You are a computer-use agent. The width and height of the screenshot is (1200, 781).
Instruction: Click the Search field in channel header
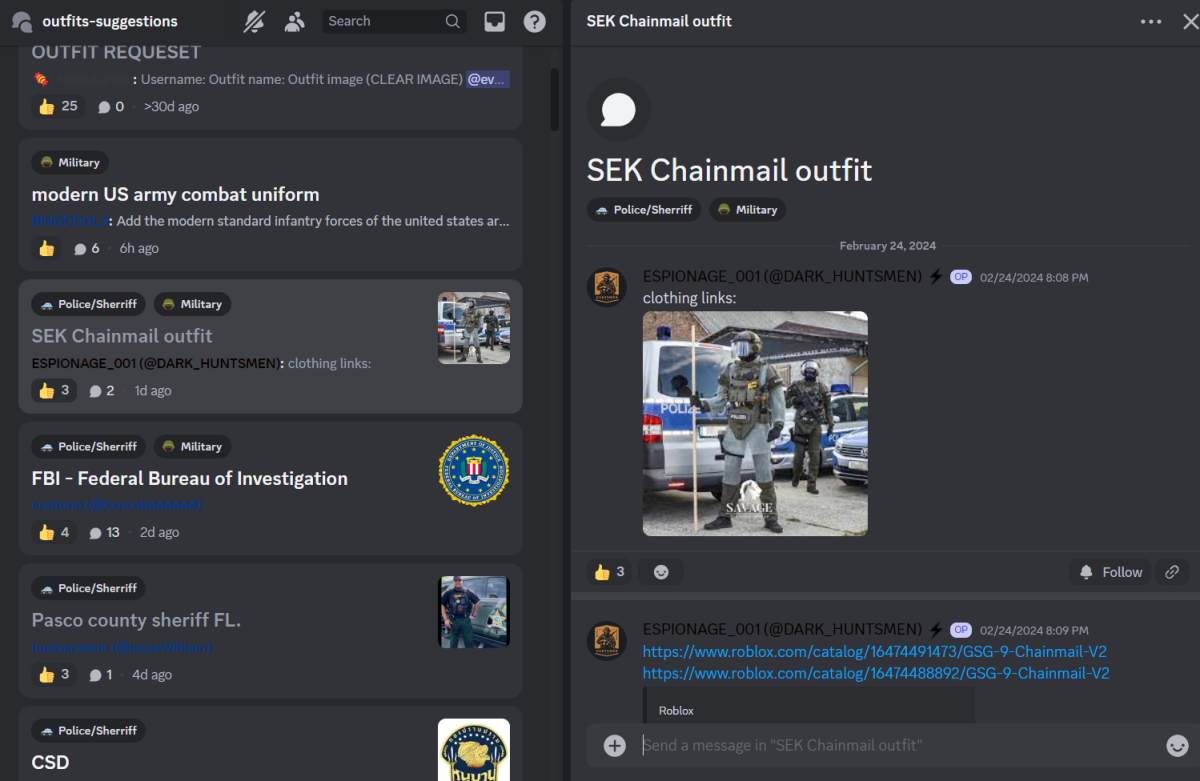(385, 21)
